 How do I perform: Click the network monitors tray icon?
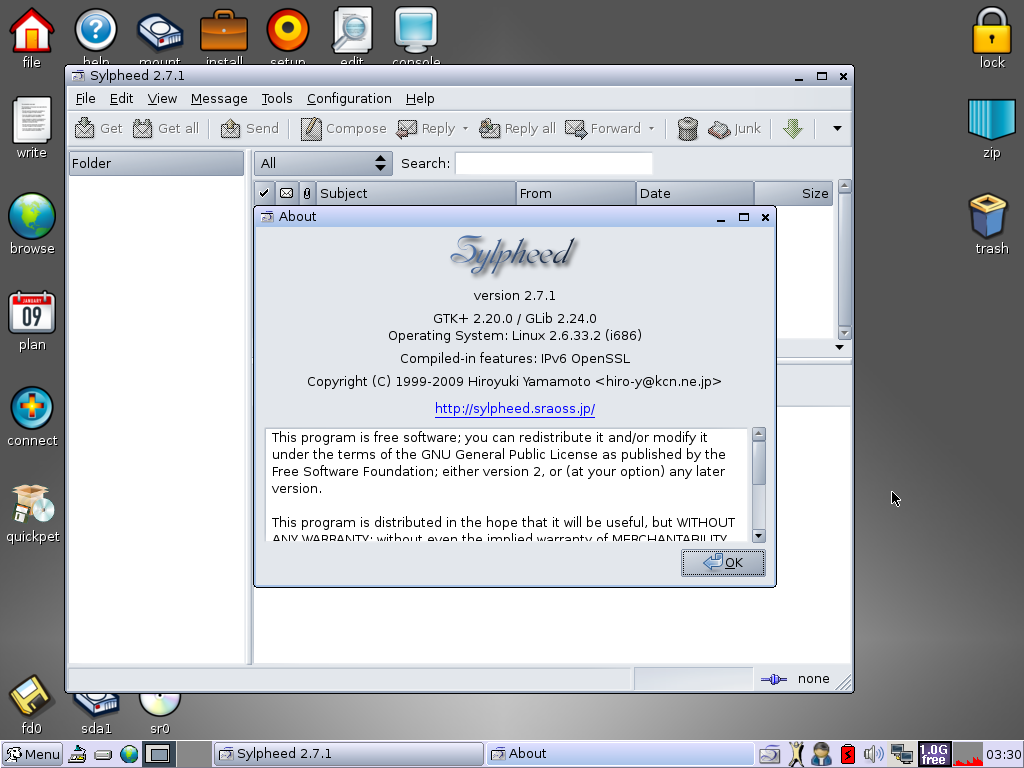(902, 754)
